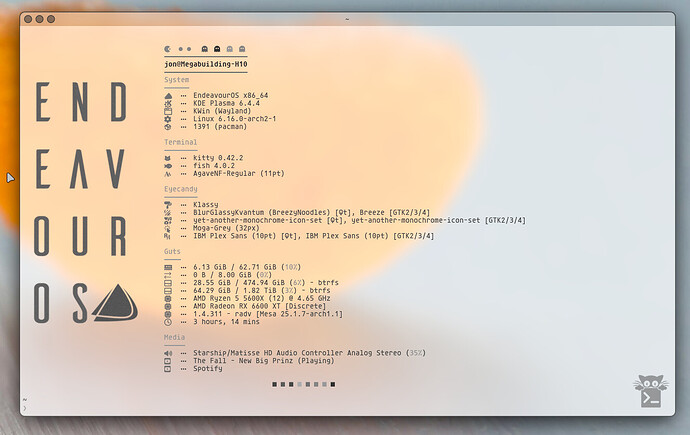Click the fish icon beside fish 4.0.2
The image size is (690, 435).
pyautogui.click(x=168, y=166)
